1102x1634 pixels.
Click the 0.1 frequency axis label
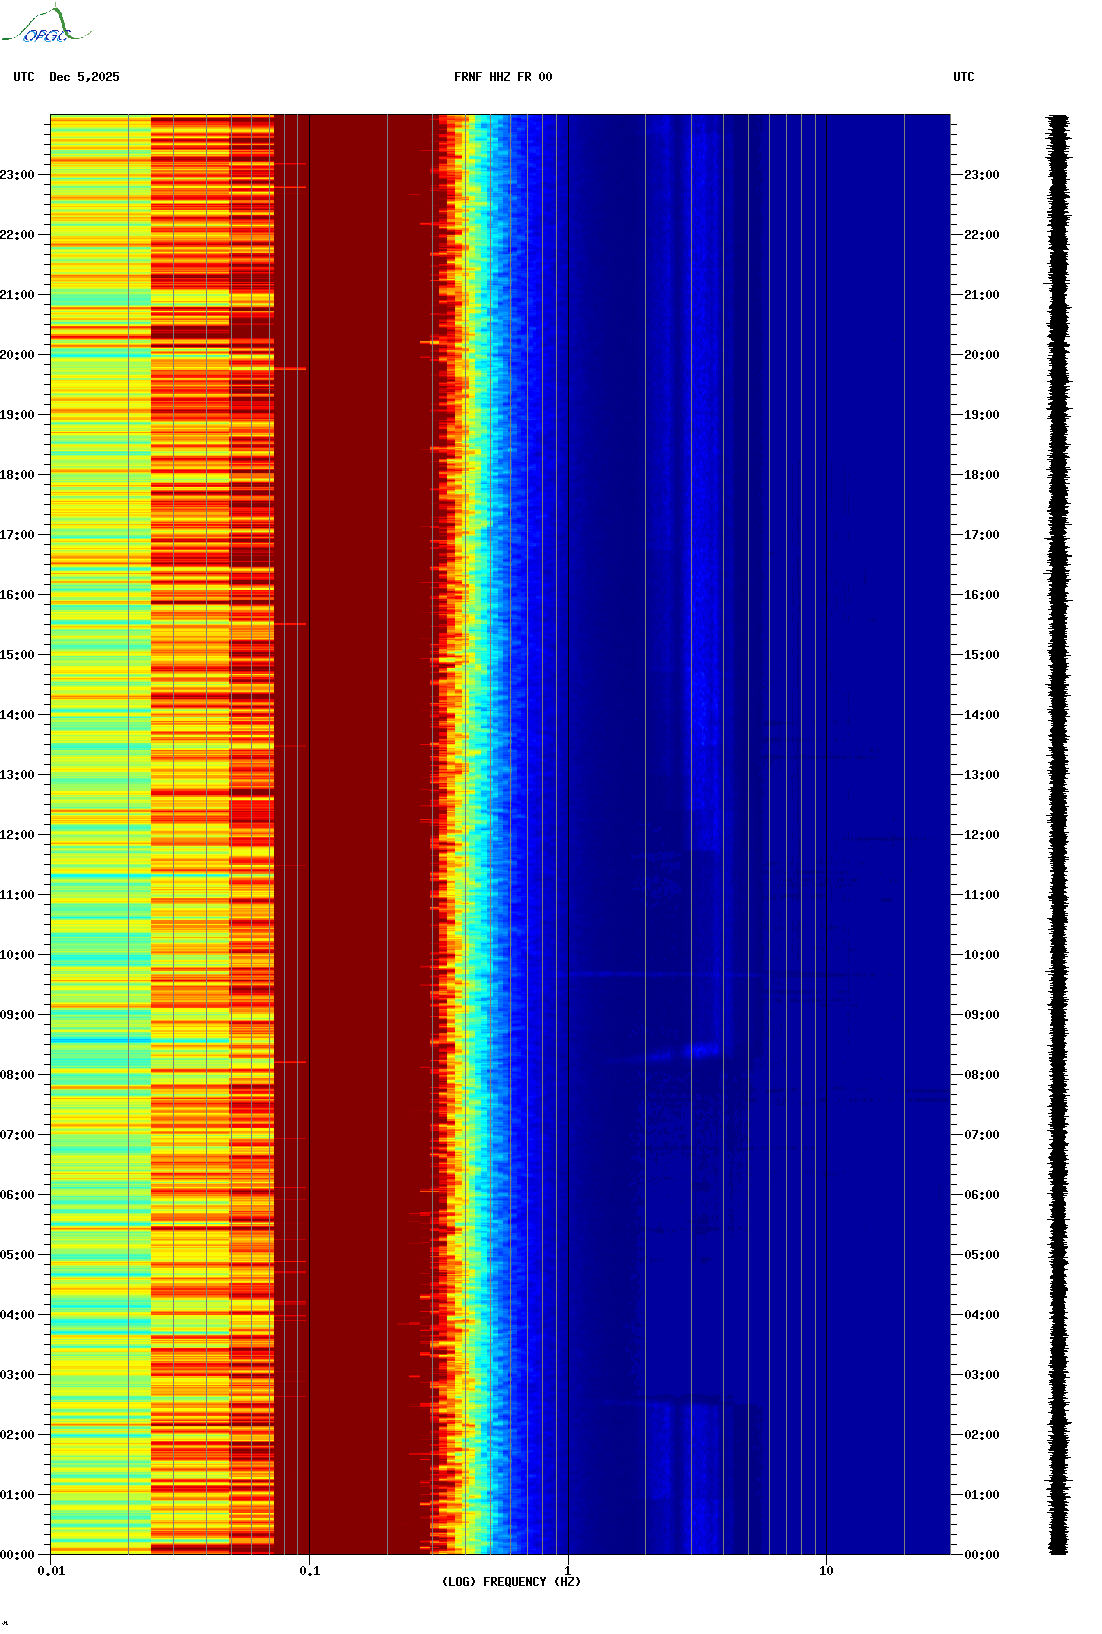pyautogui.click(x=310, y=1571)
